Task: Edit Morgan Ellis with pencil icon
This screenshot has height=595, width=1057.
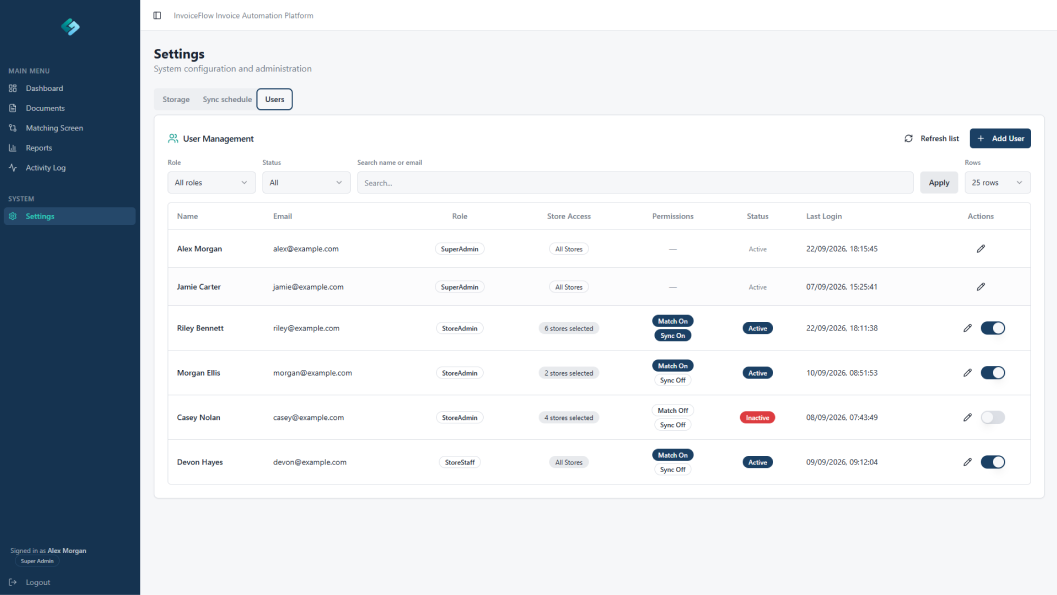Action: [x=967, y=373]
